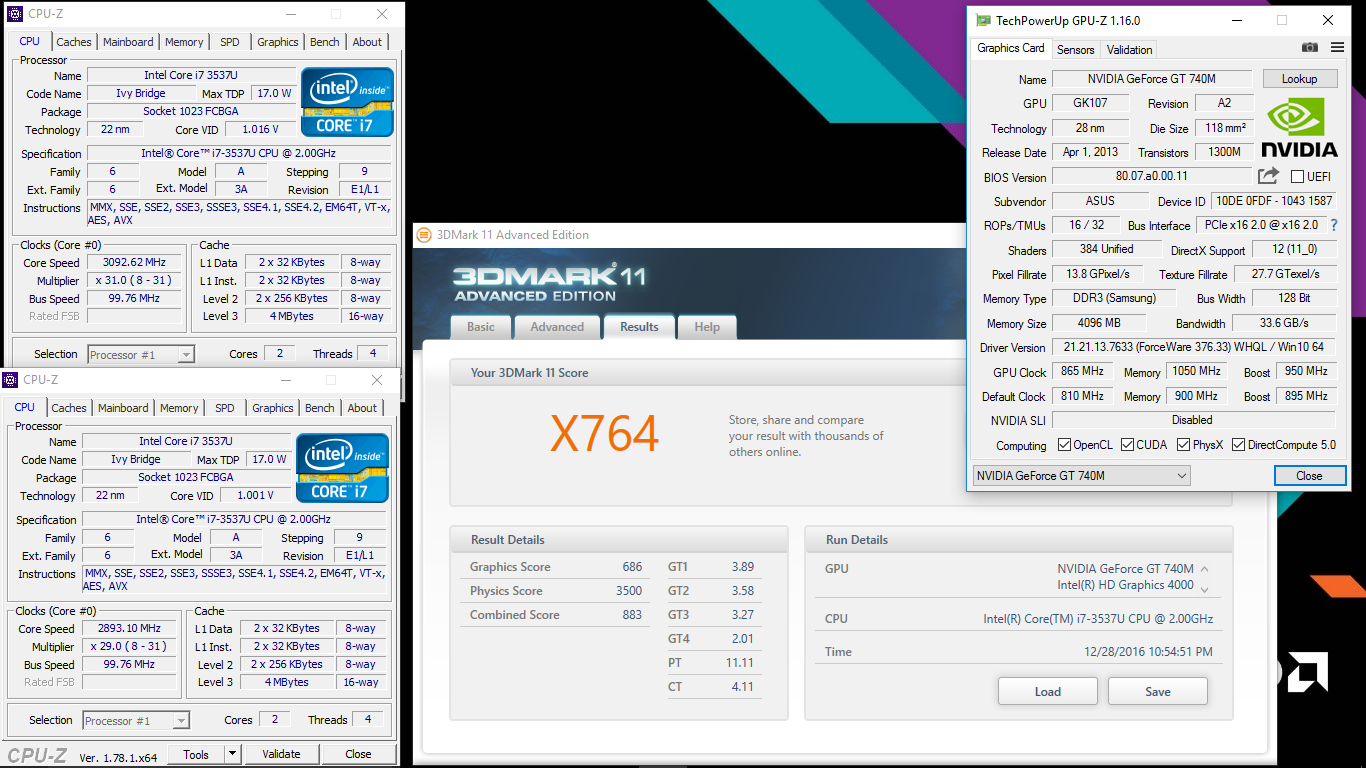This screenshot has height=768, width=1366.
Task: Click the Subvendor value ASUS
Action: [1100, 201]
